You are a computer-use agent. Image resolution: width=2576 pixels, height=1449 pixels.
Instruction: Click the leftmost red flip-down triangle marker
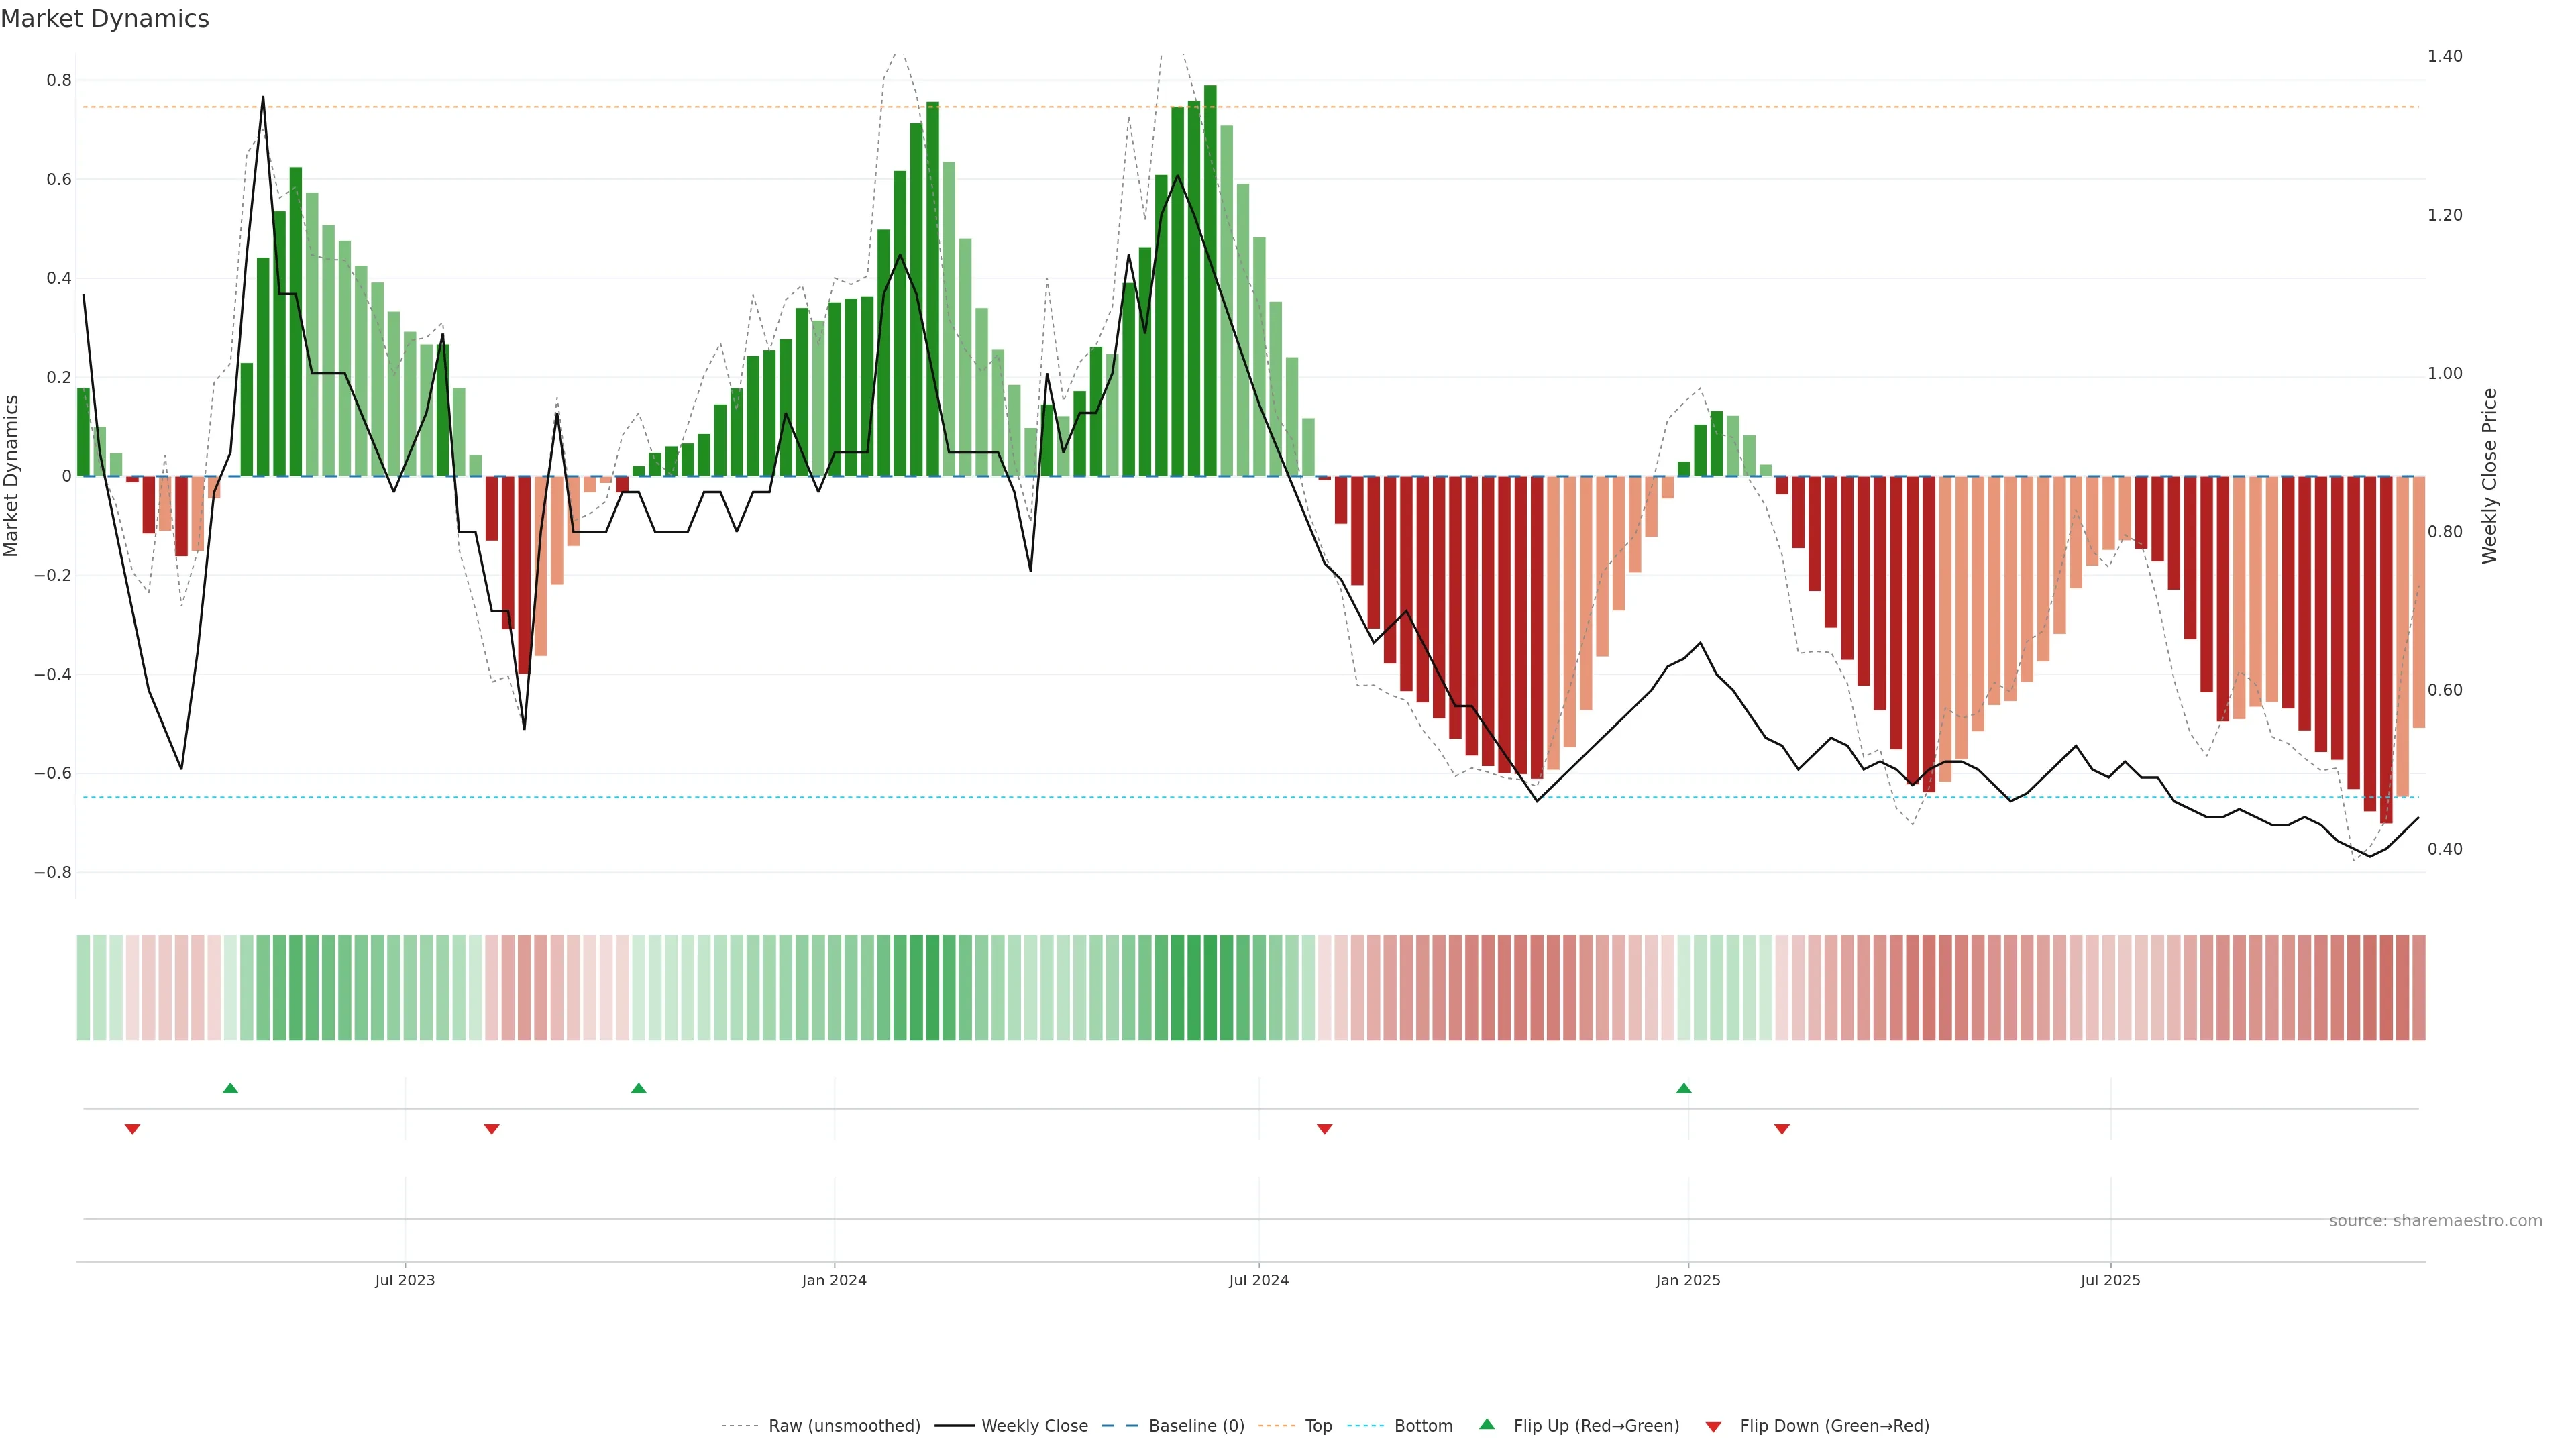click(132, 1129)
